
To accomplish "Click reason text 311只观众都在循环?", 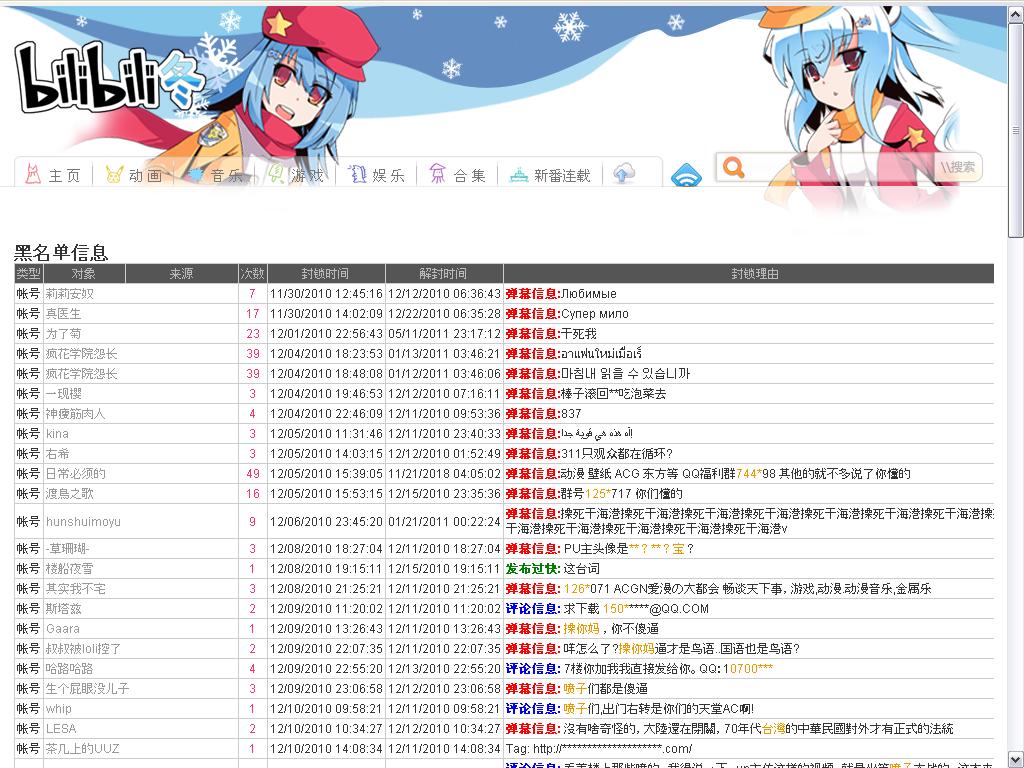I will pos(616,454).
